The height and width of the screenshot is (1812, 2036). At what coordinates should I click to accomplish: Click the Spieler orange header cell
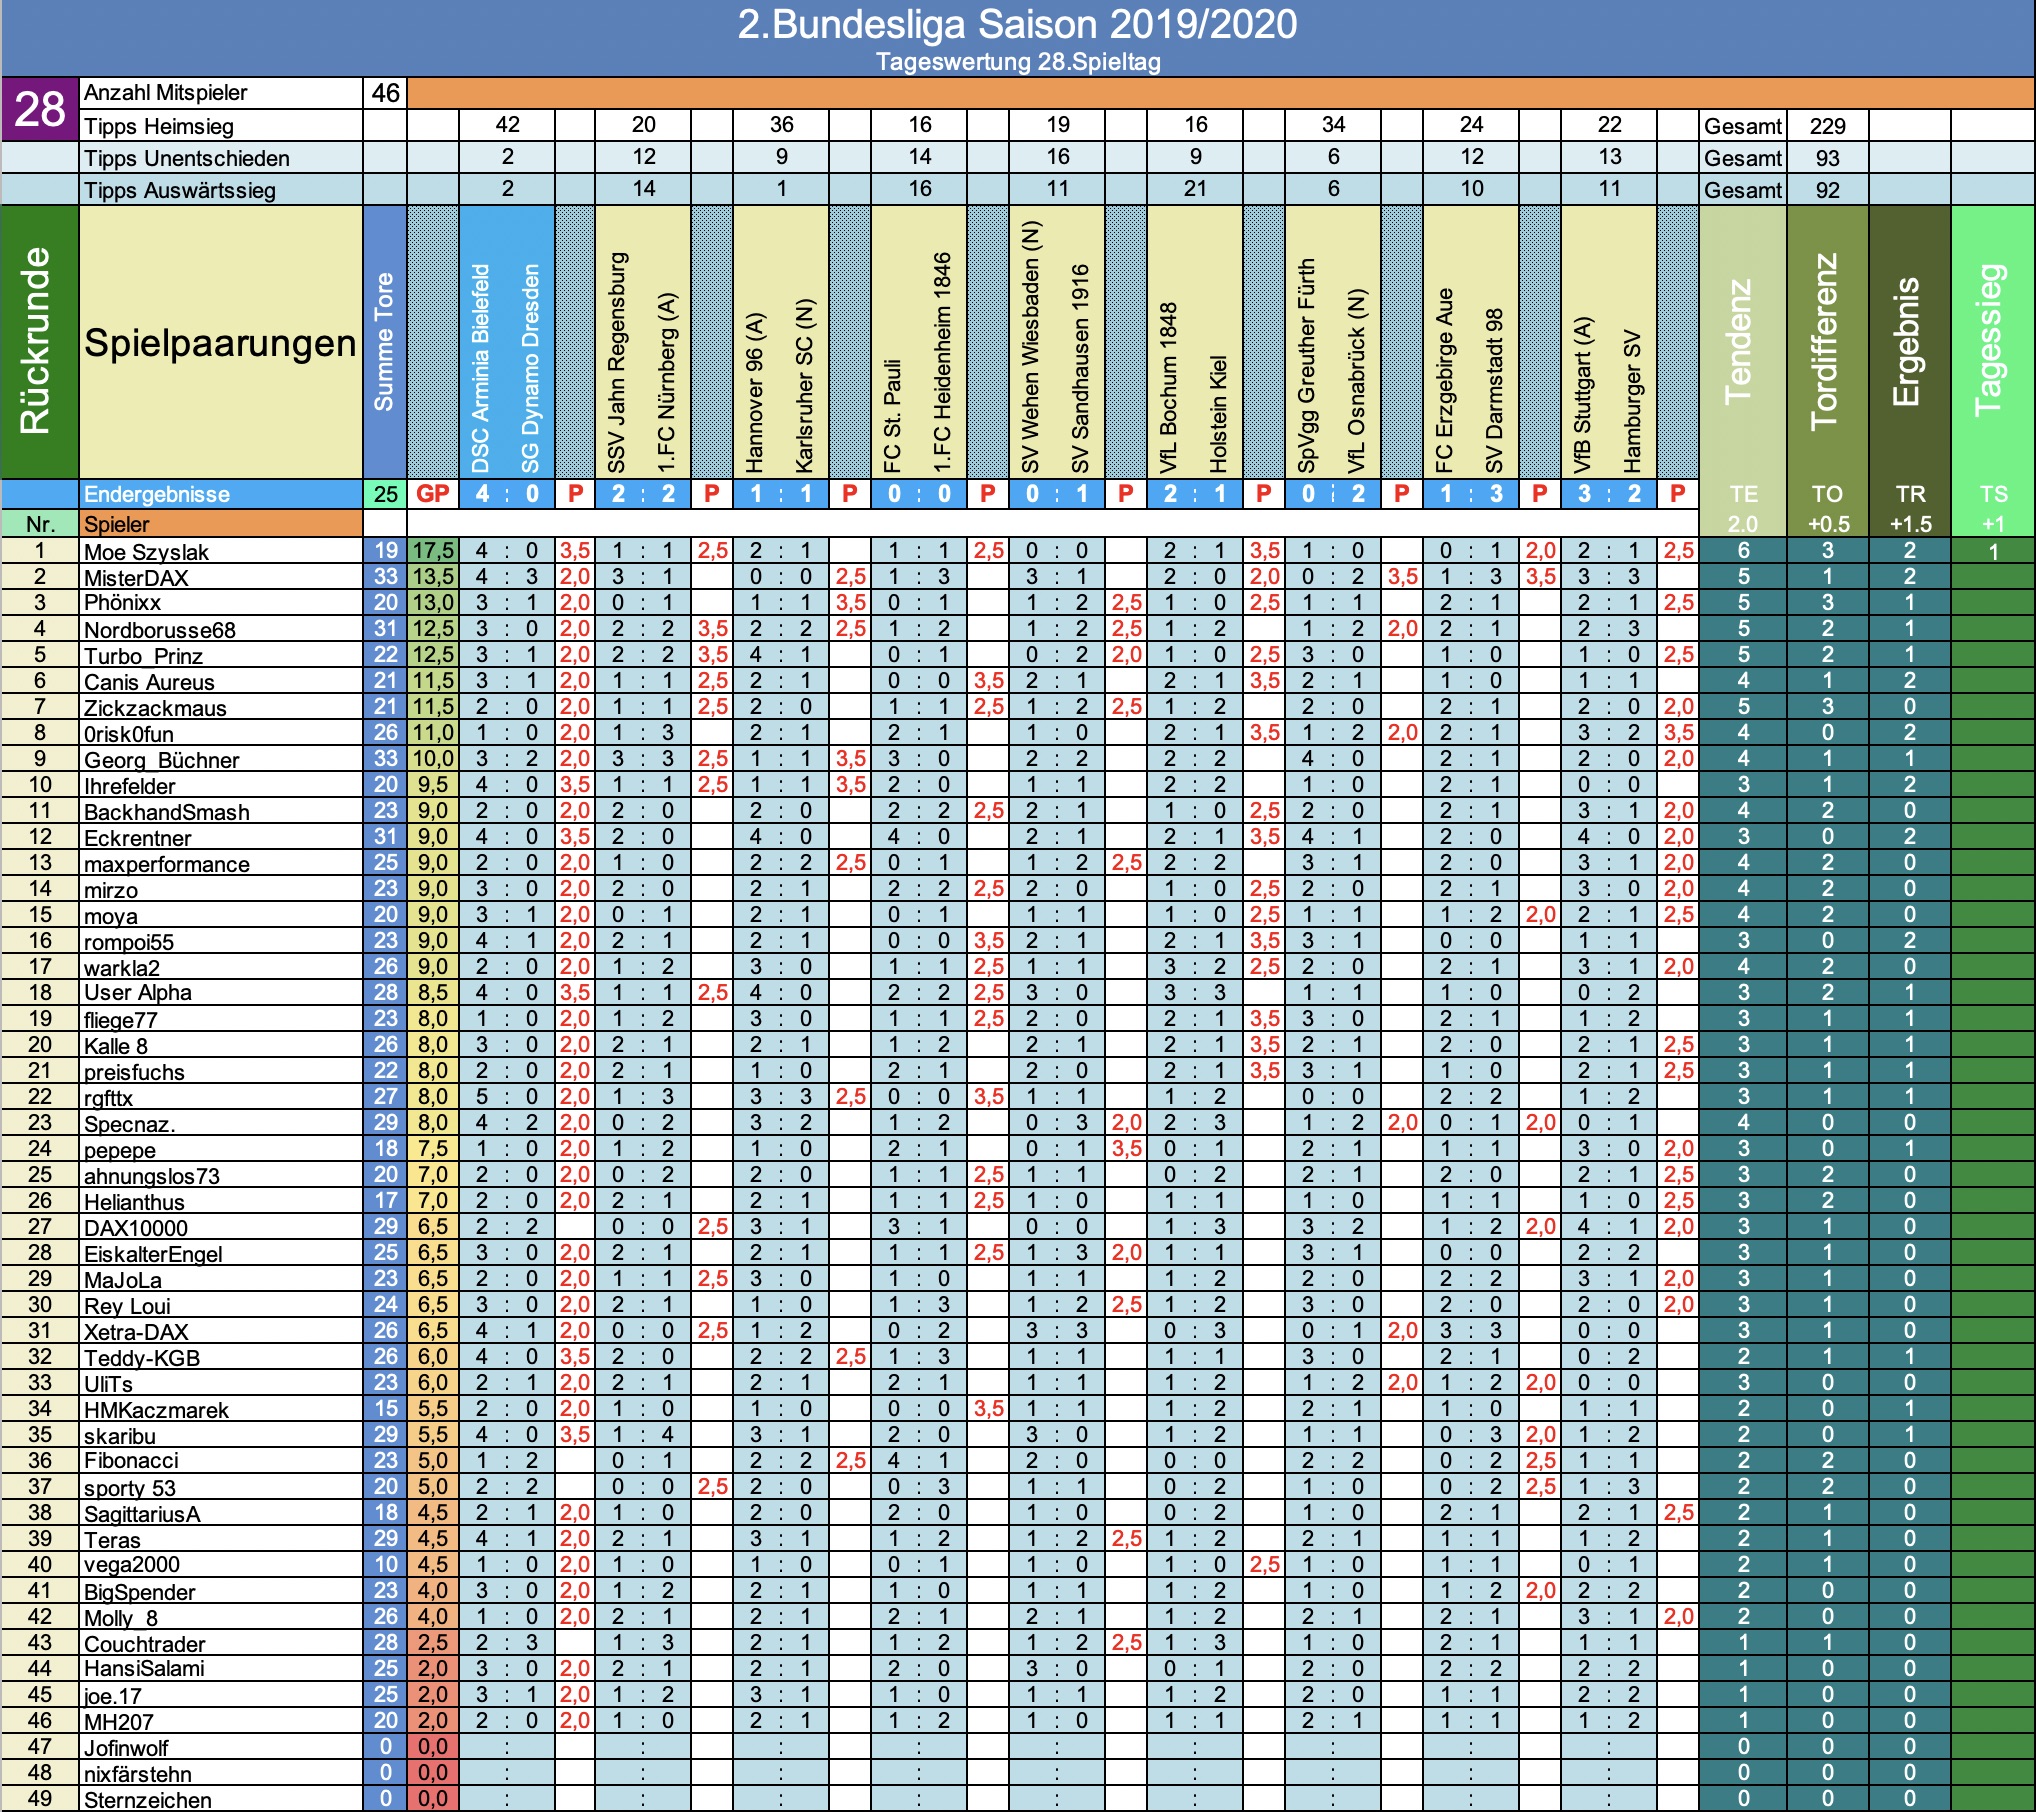(221, 524)
